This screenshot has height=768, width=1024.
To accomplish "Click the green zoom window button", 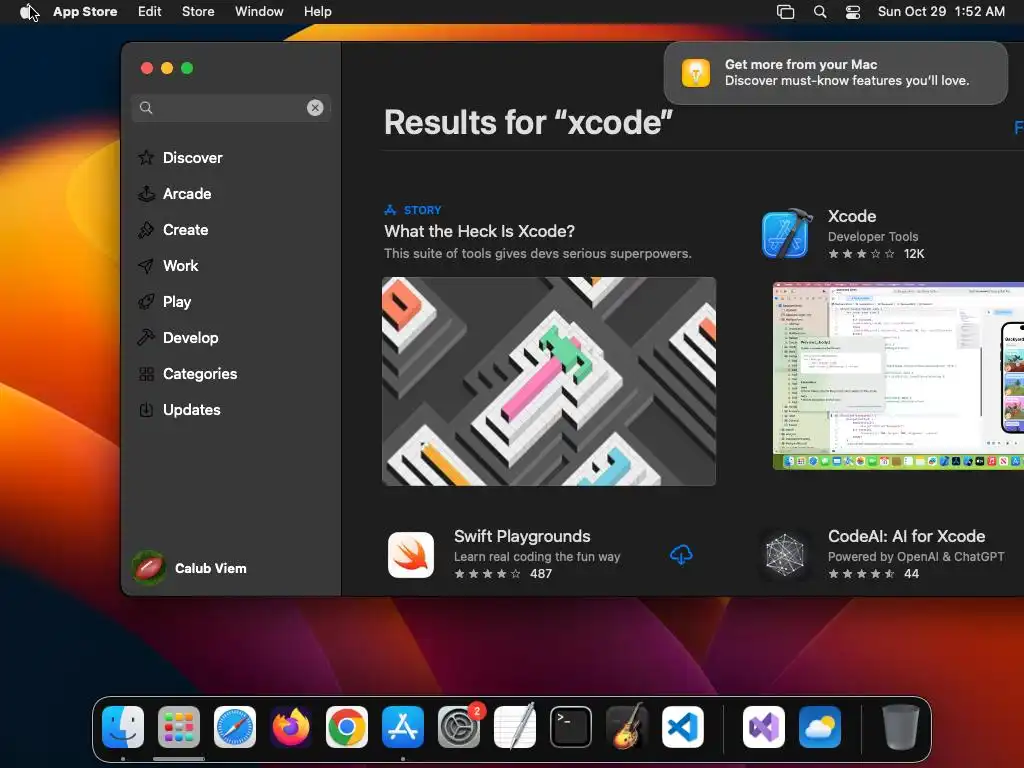I will tap(187, 68).
